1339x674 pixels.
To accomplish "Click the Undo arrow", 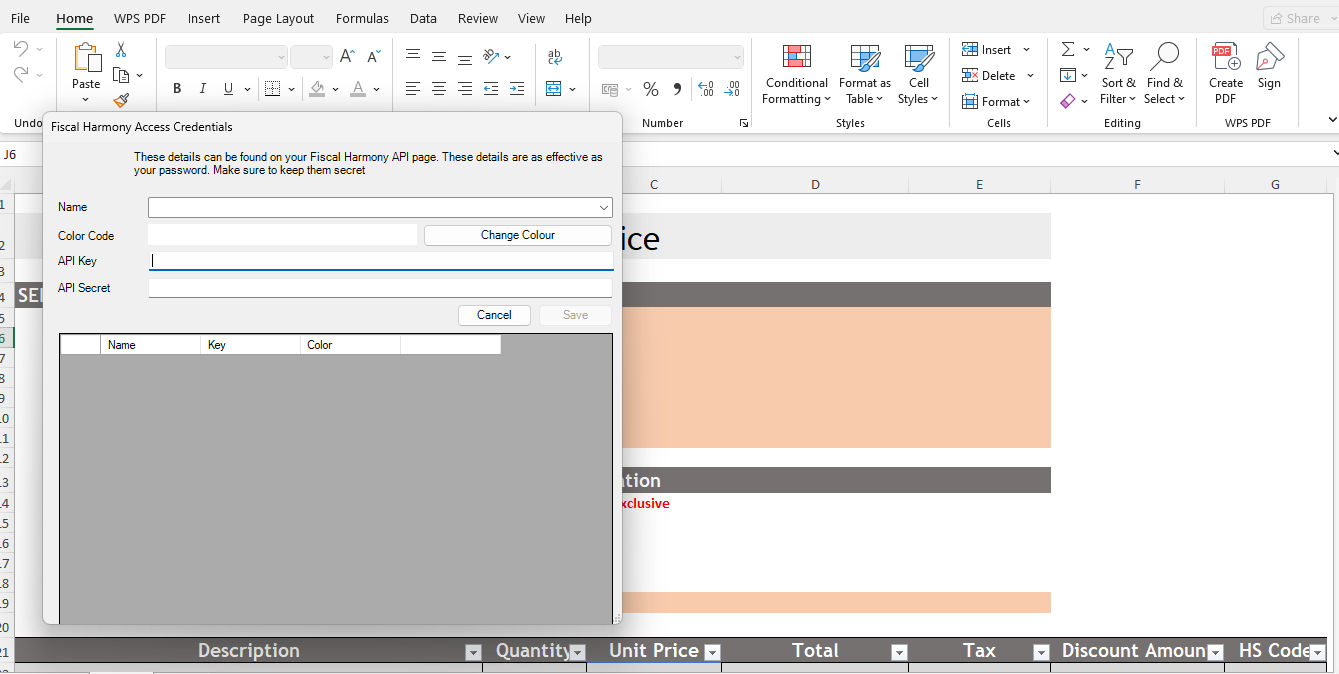I will (x=21, y=48).
